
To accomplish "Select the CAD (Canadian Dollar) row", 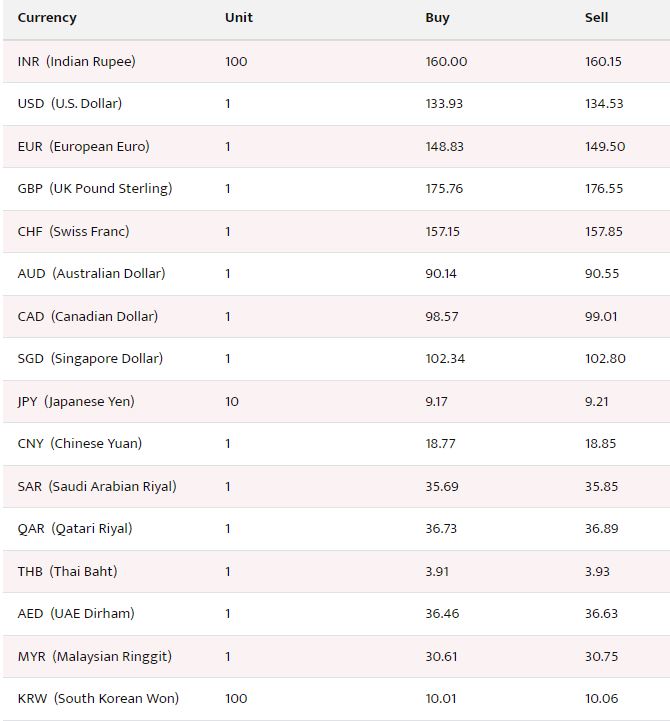I will click(336, 316).
